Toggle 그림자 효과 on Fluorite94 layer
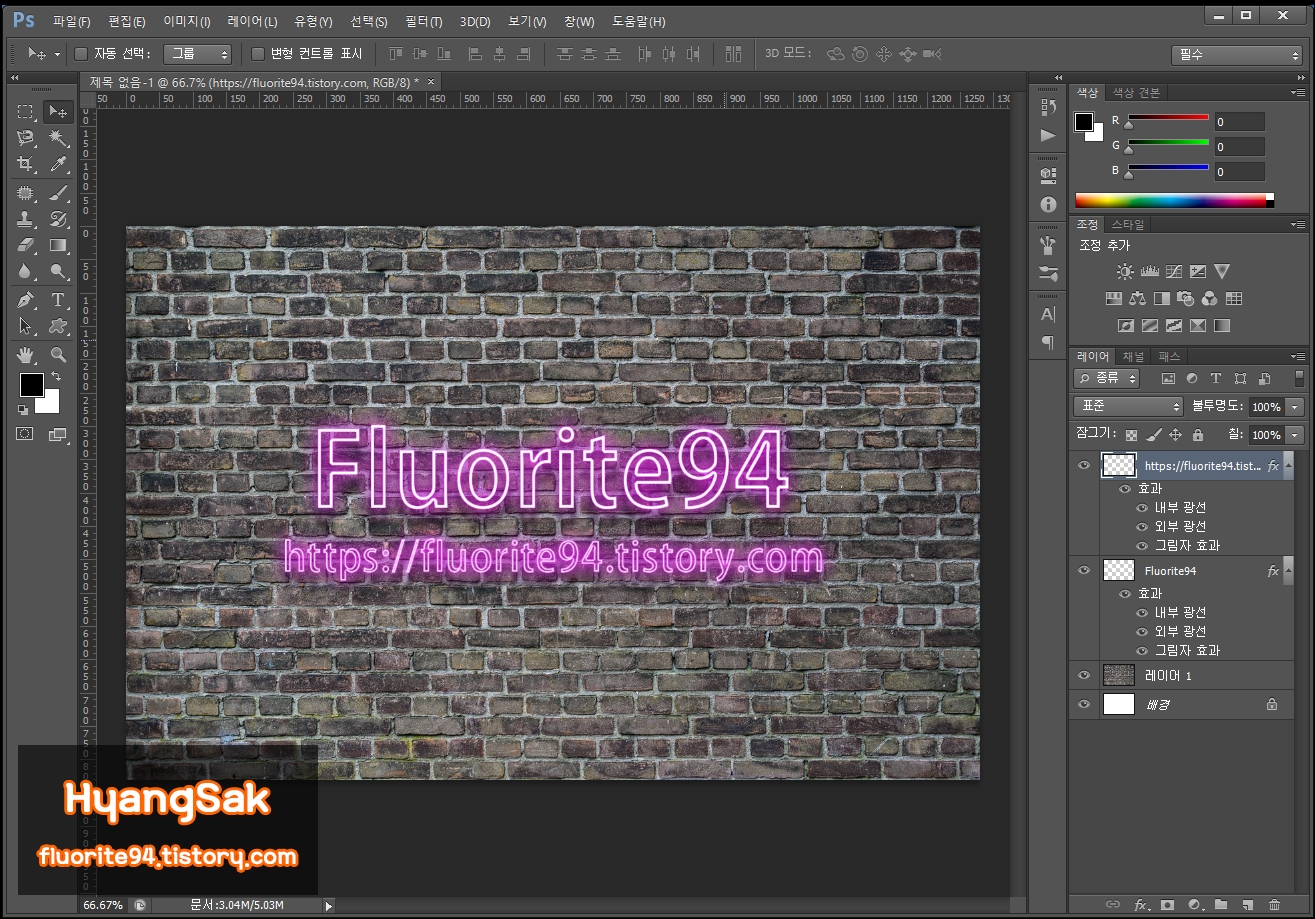The width and height of the screenshot is (1315, 919). [1142, 650]
